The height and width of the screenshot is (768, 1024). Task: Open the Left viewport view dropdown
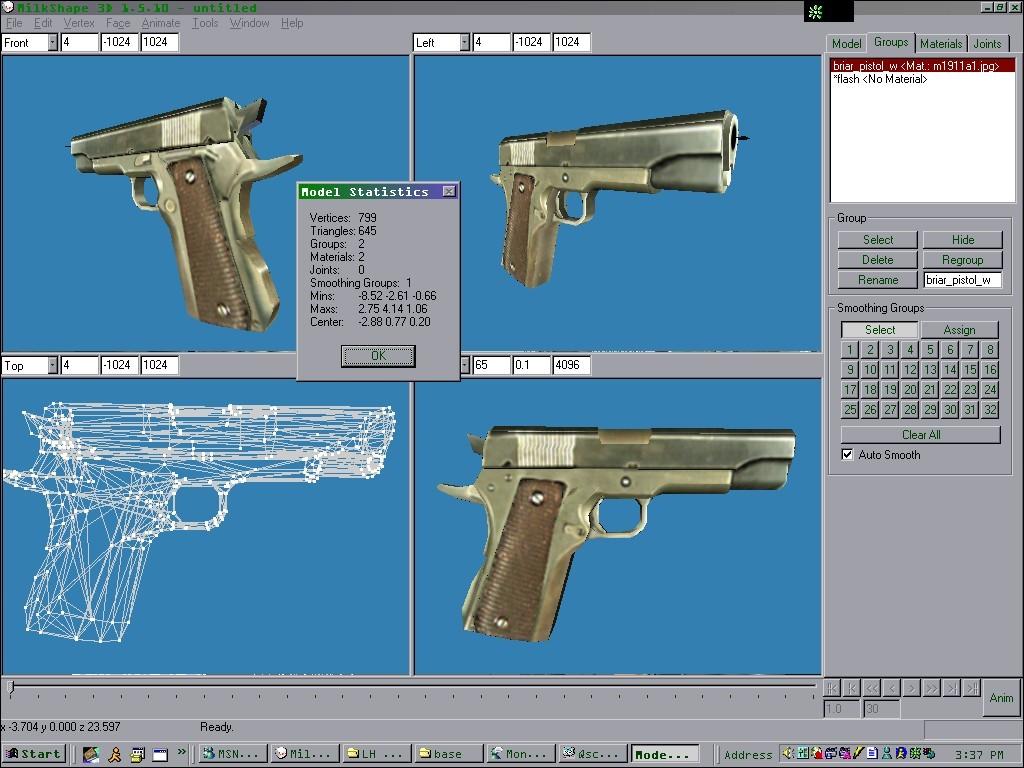pyautogui.click(x=464, y=42)
